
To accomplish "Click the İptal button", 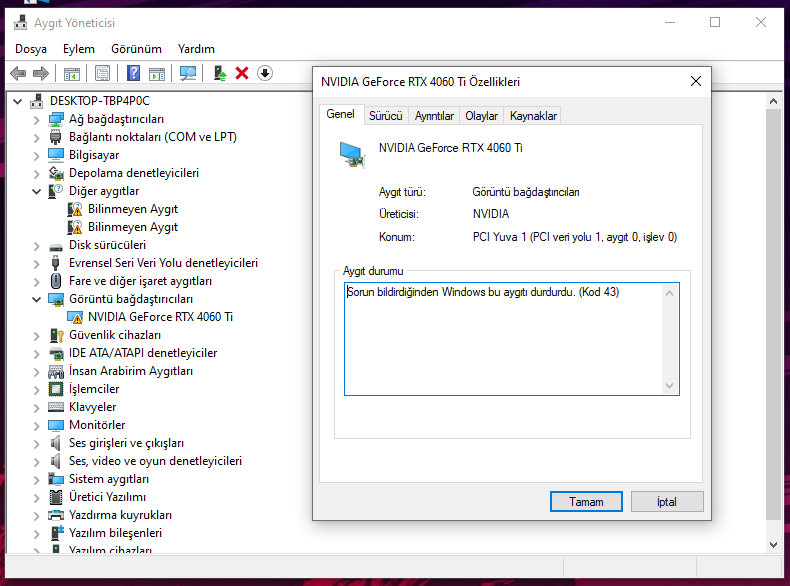I will (667, 502).
